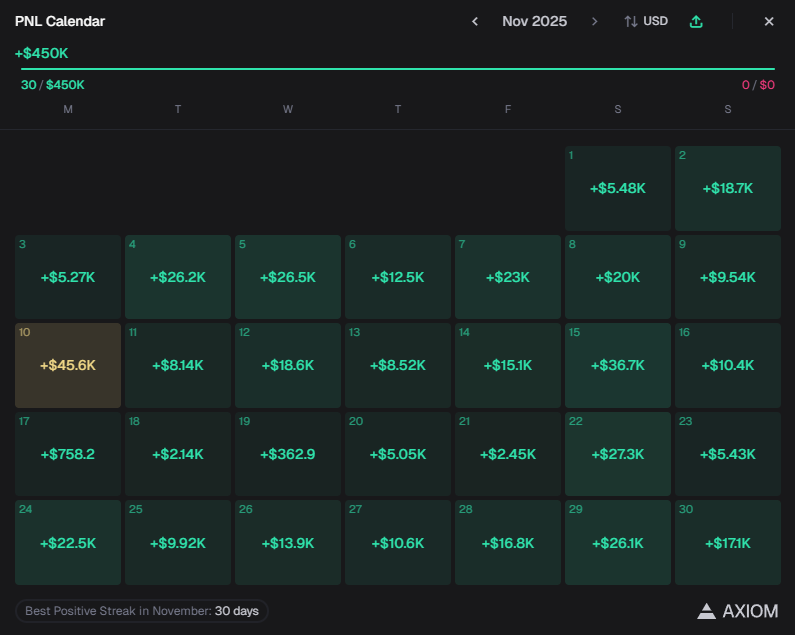This screenshot has width=795, height=635.
Task: Select day 22 cell showing +$27.3K
Action: [618, 454]
